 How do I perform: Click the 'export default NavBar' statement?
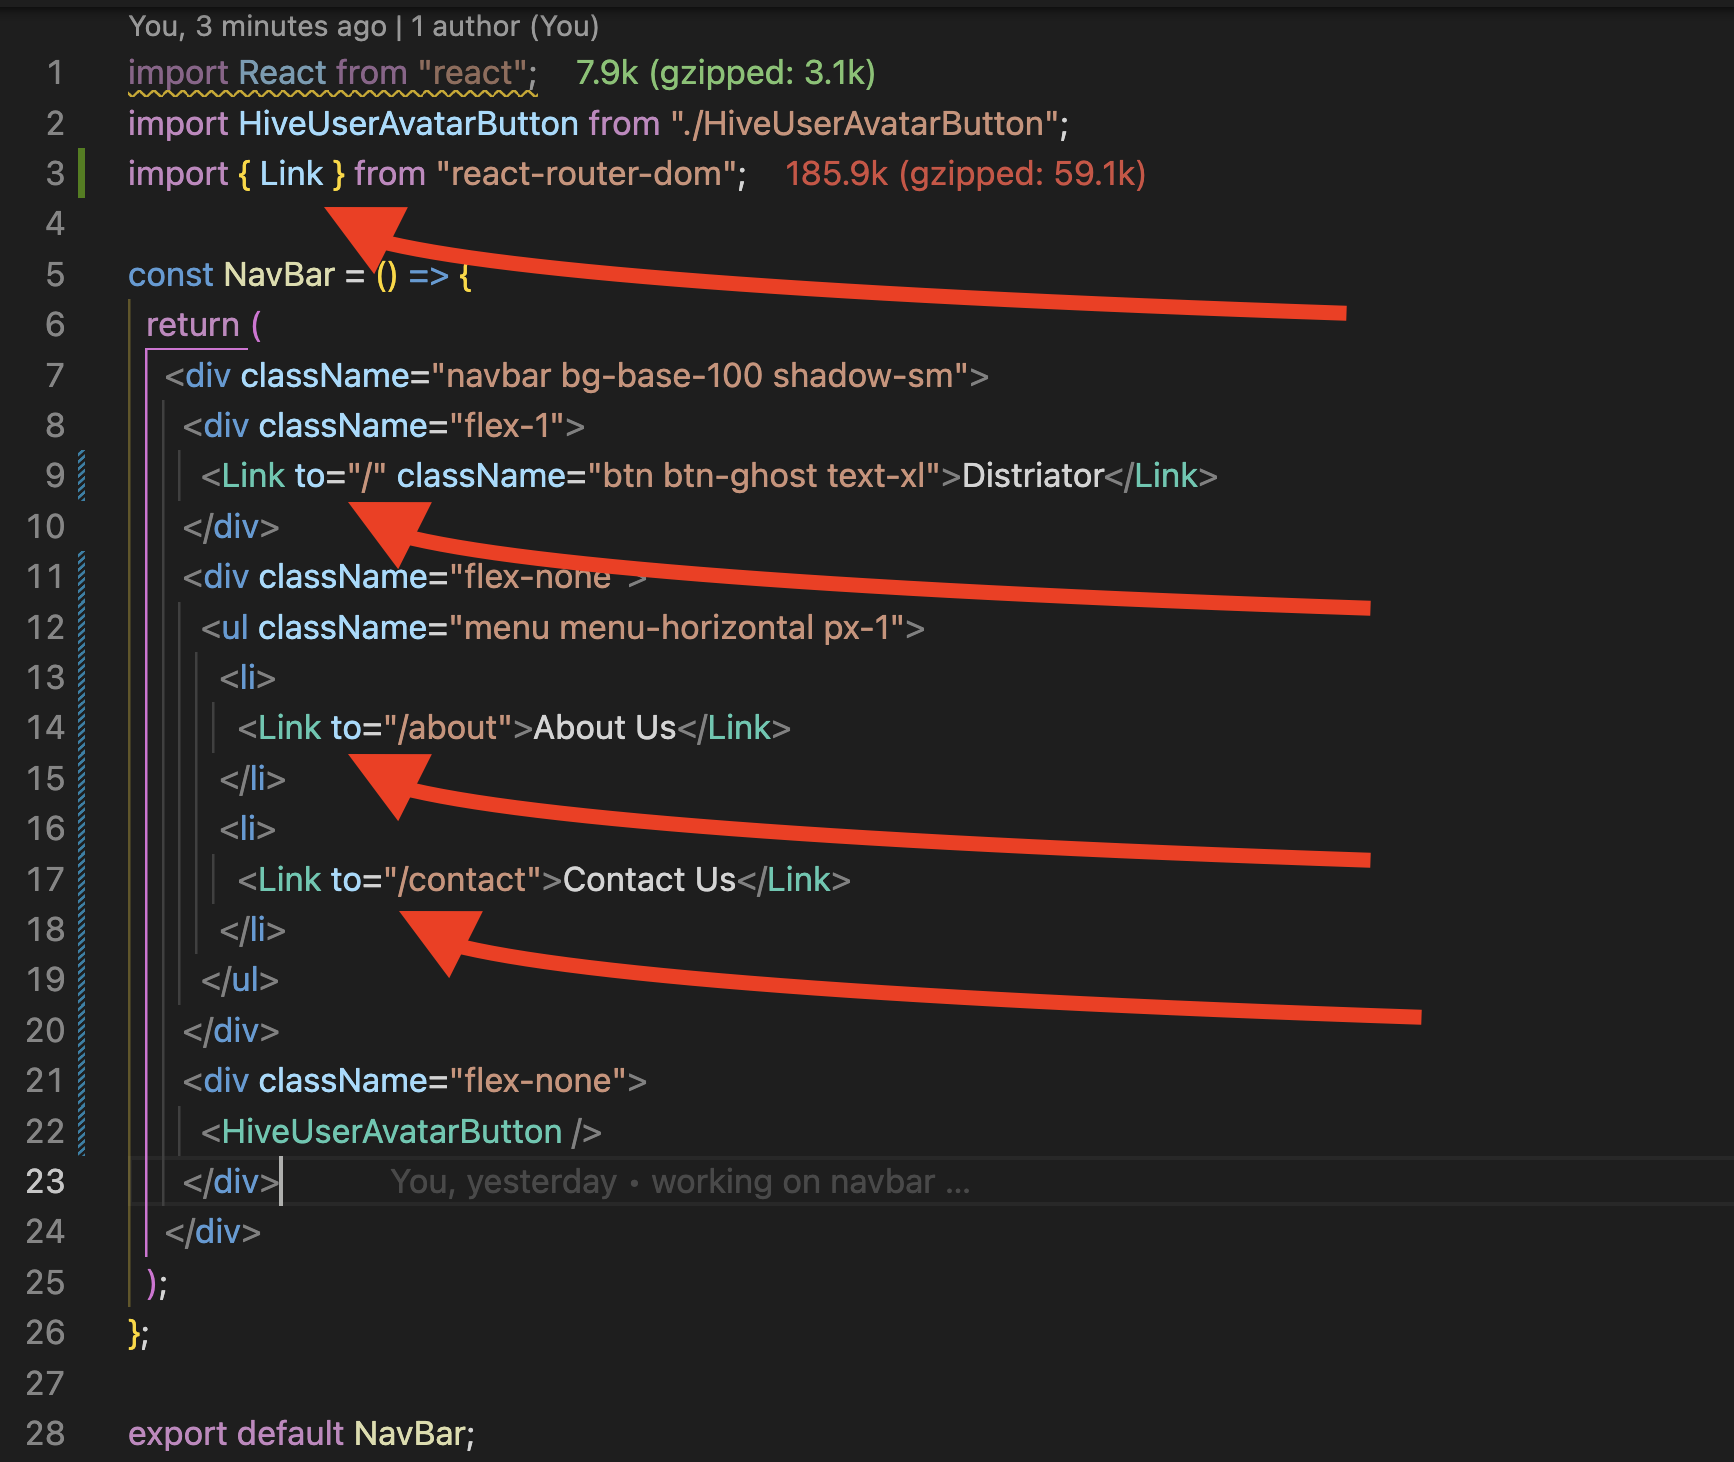[x=301, y=1434]
